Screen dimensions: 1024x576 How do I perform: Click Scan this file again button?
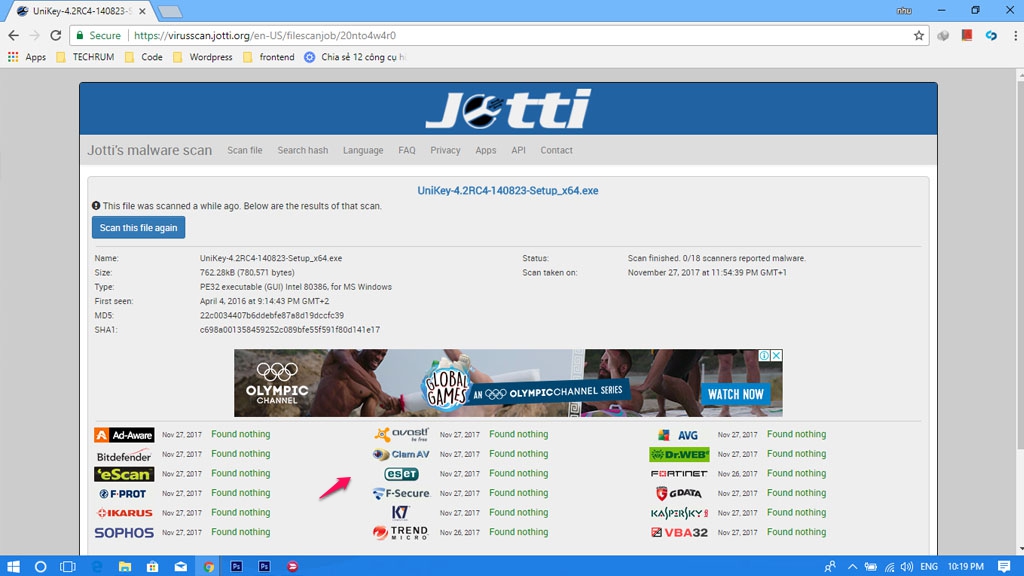point(138,228)
